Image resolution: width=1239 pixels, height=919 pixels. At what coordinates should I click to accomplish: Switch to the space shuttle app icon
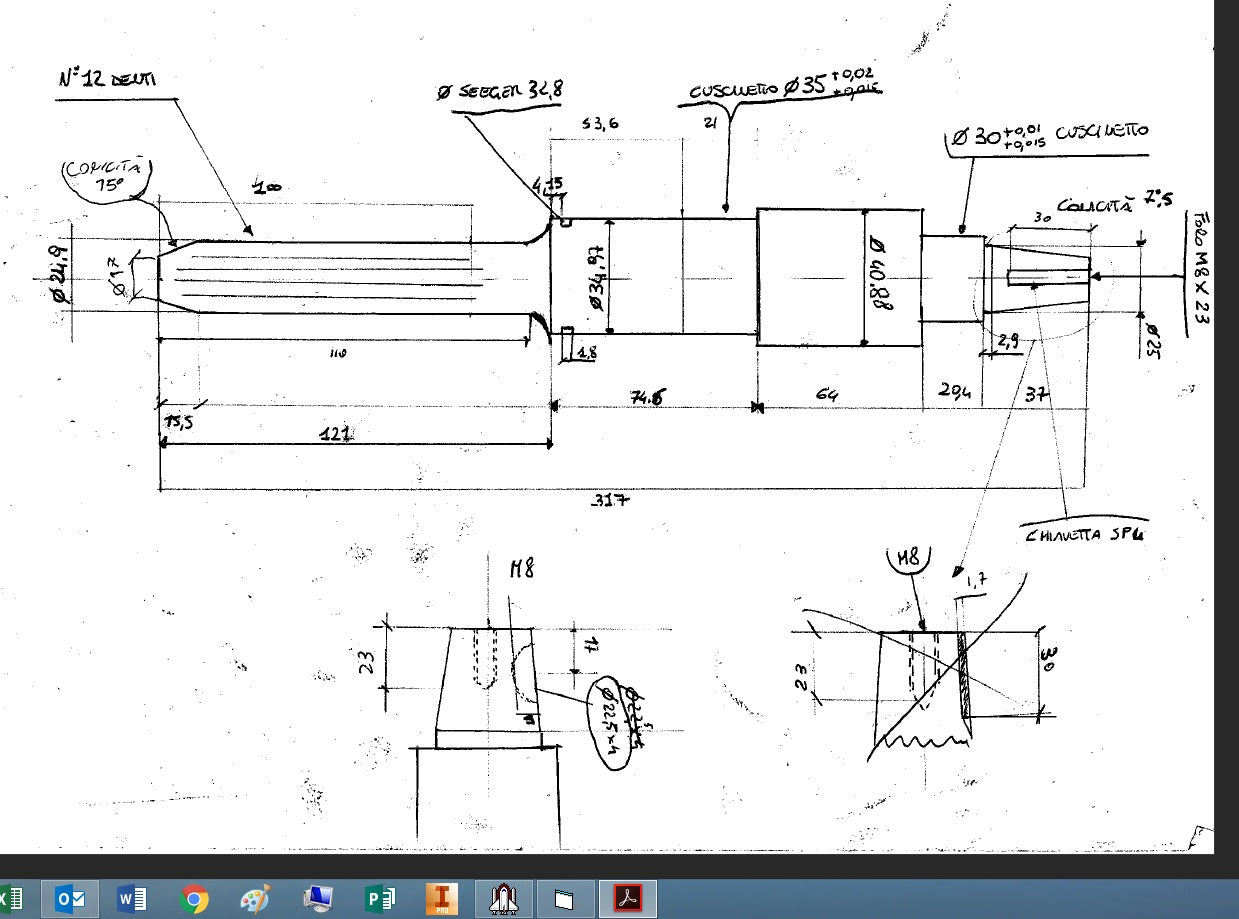click(503, 899)
